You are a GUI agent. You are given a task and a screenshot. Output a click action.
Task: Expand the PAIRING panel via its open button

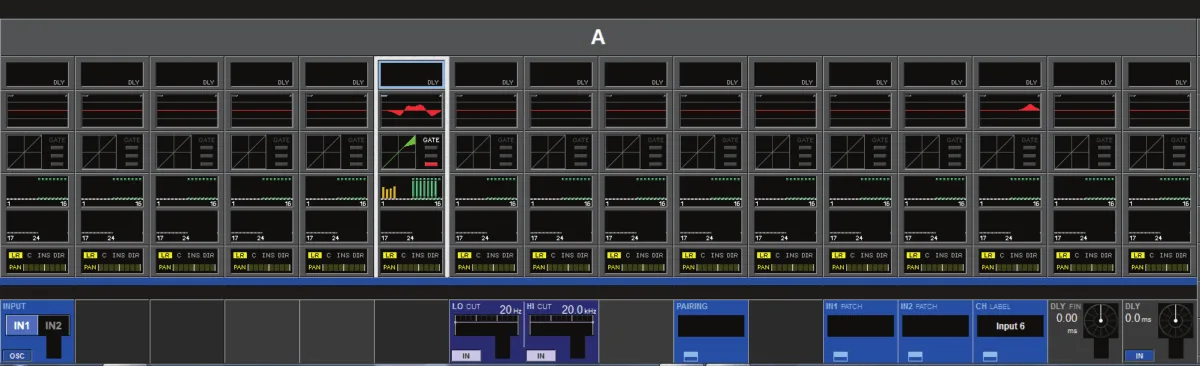point(690,356)
